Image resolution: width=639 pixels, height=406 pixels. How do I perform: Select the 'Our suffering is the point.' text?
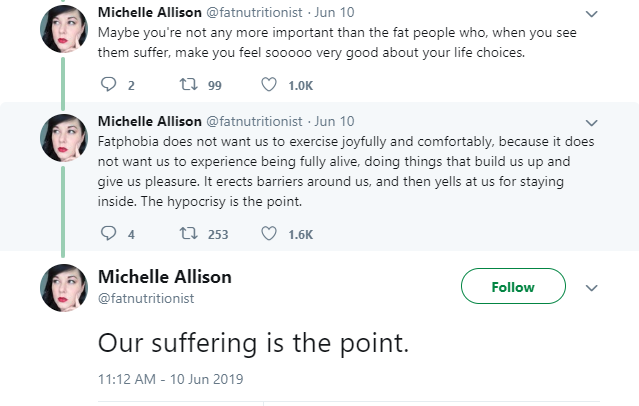[x=253, y=342]
